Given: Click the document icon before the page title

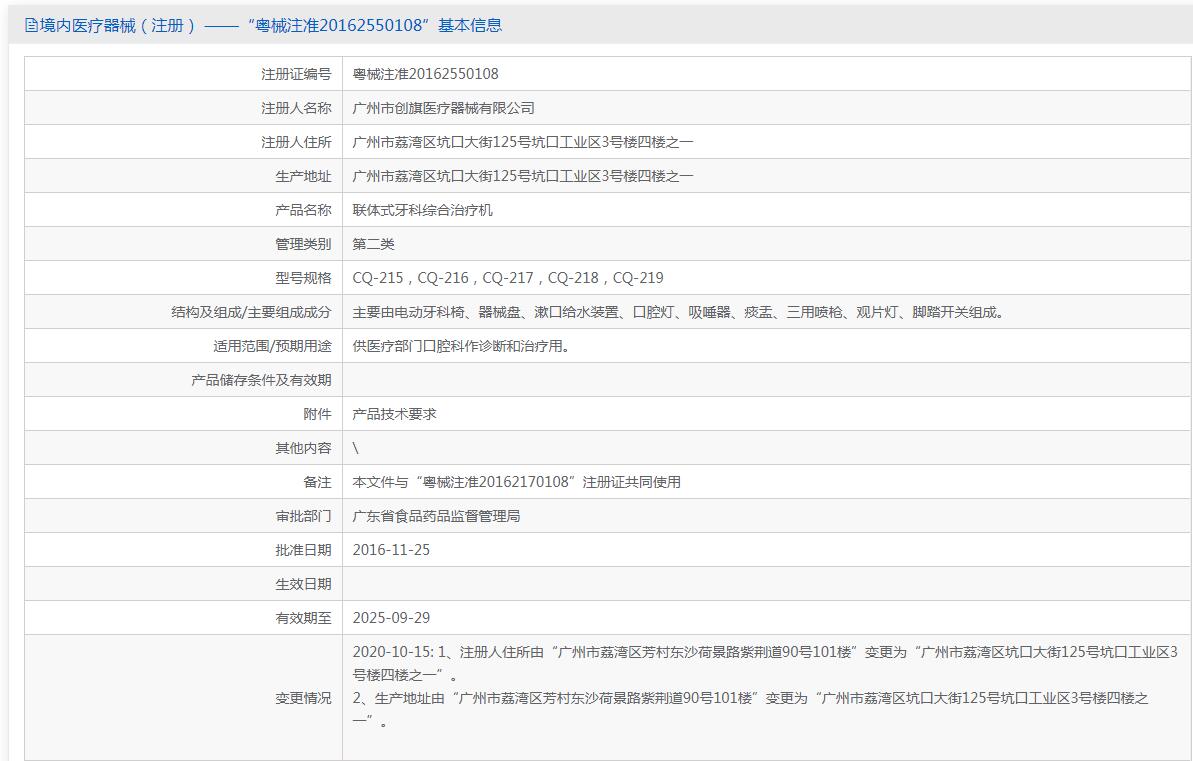Looking at the screenshot, I should pyautogui.click(x=31, y=26).
